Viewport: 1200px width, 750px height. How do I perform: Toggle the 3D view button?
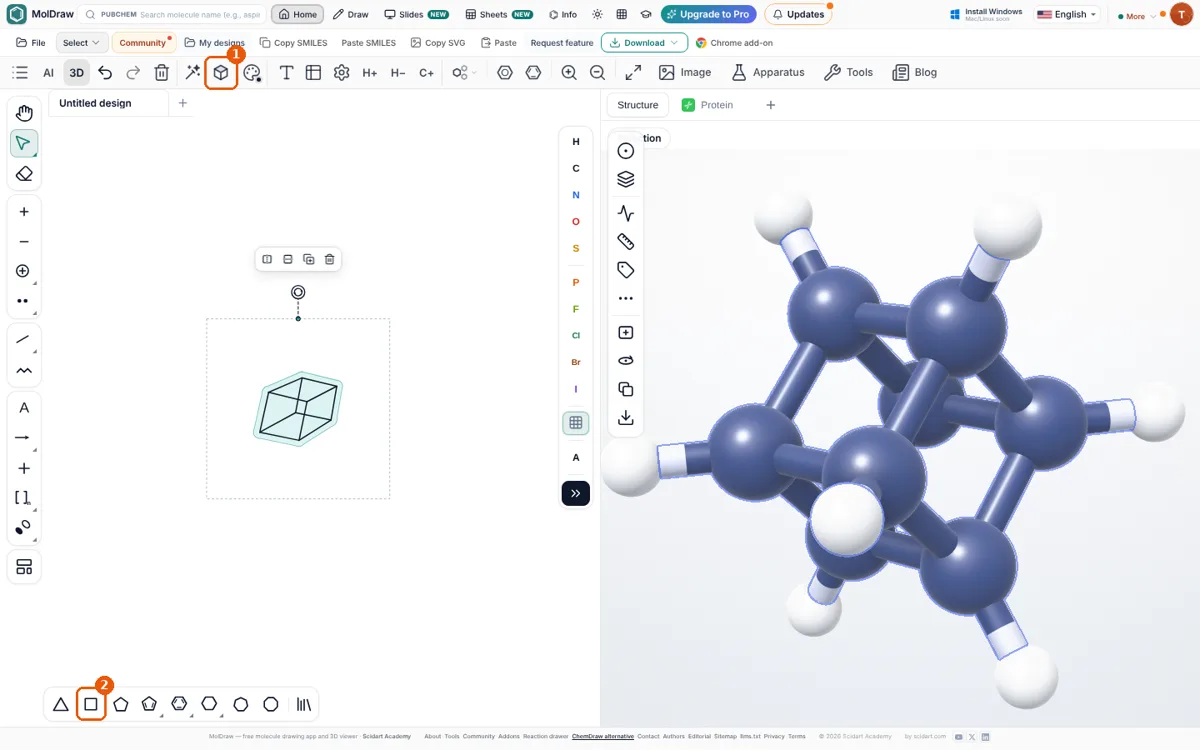76,73
